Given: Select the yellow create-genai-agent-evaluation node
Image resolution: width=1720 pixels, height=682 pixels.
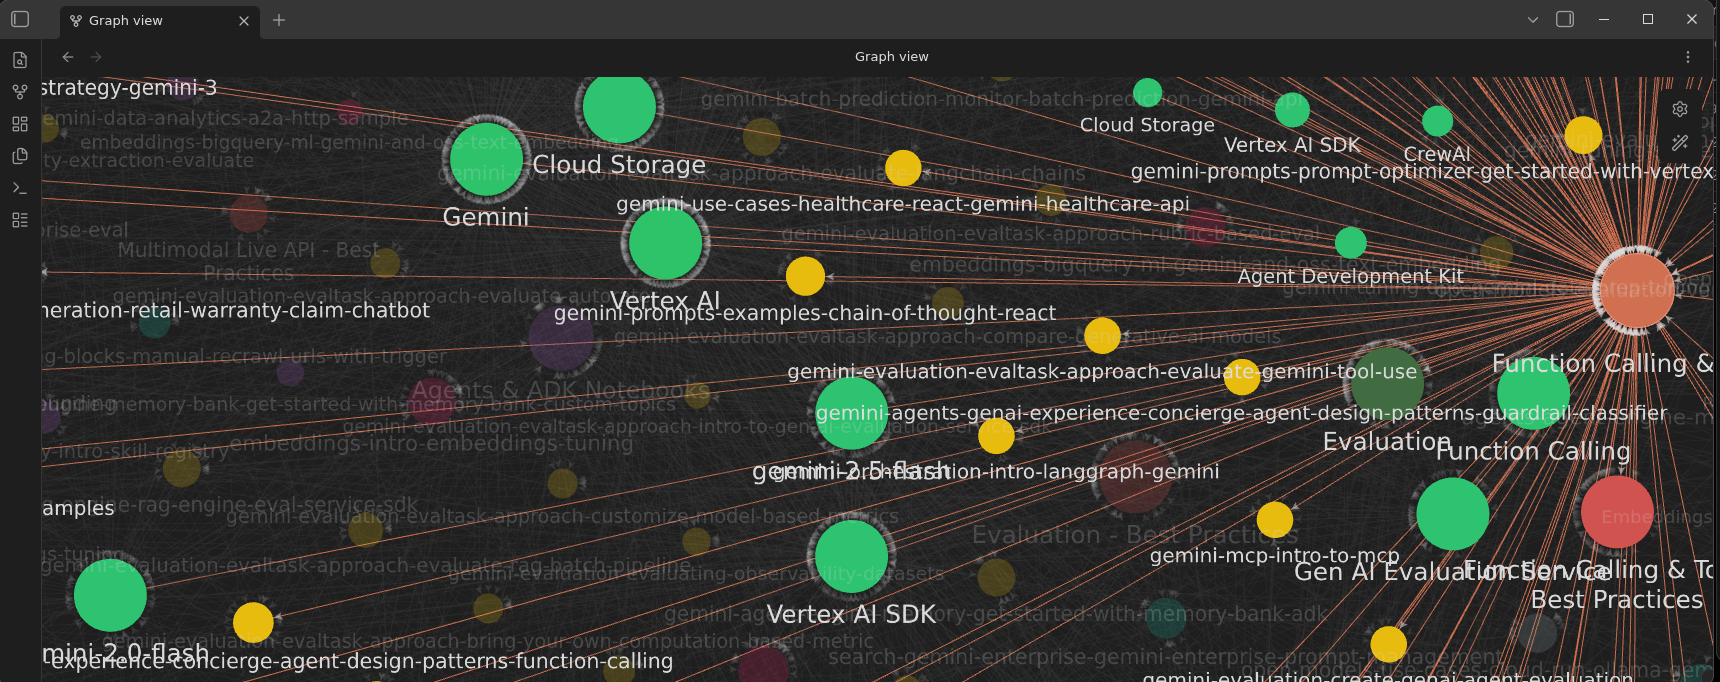Looking at the screenshot, I should (1389, 644).
